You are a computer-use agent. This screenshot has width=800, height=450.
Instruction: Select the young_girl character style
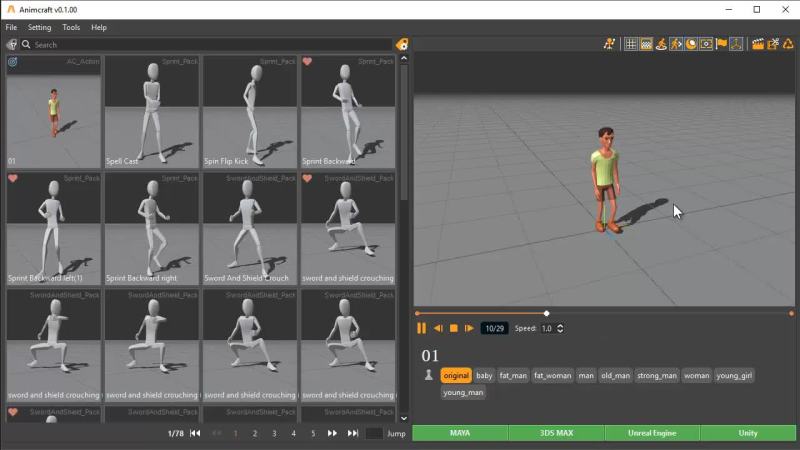[734, 376]
